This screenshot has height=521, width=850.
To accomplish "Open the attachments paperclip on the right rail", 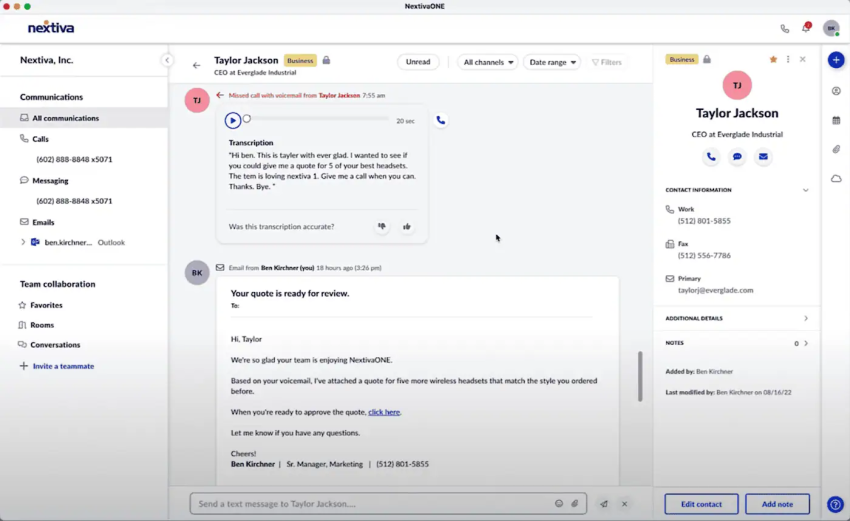I will pos(836,149).
